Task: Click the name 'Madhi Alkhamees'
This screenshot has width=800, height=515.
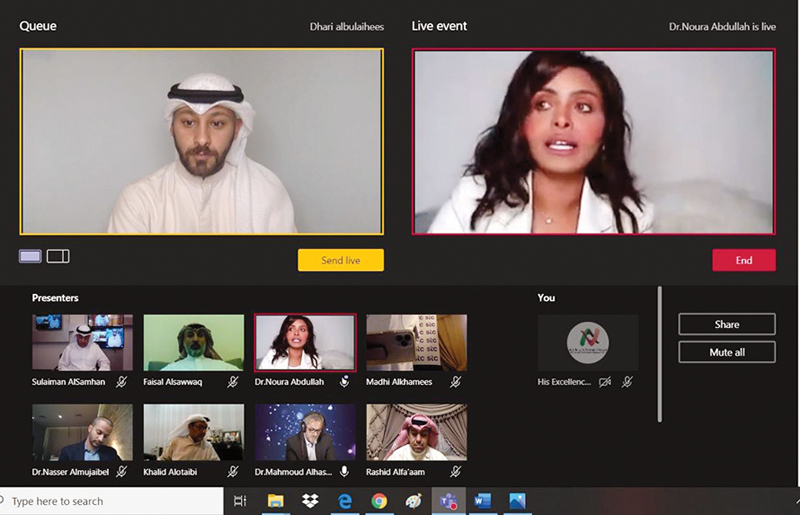Action: point(399,382)
